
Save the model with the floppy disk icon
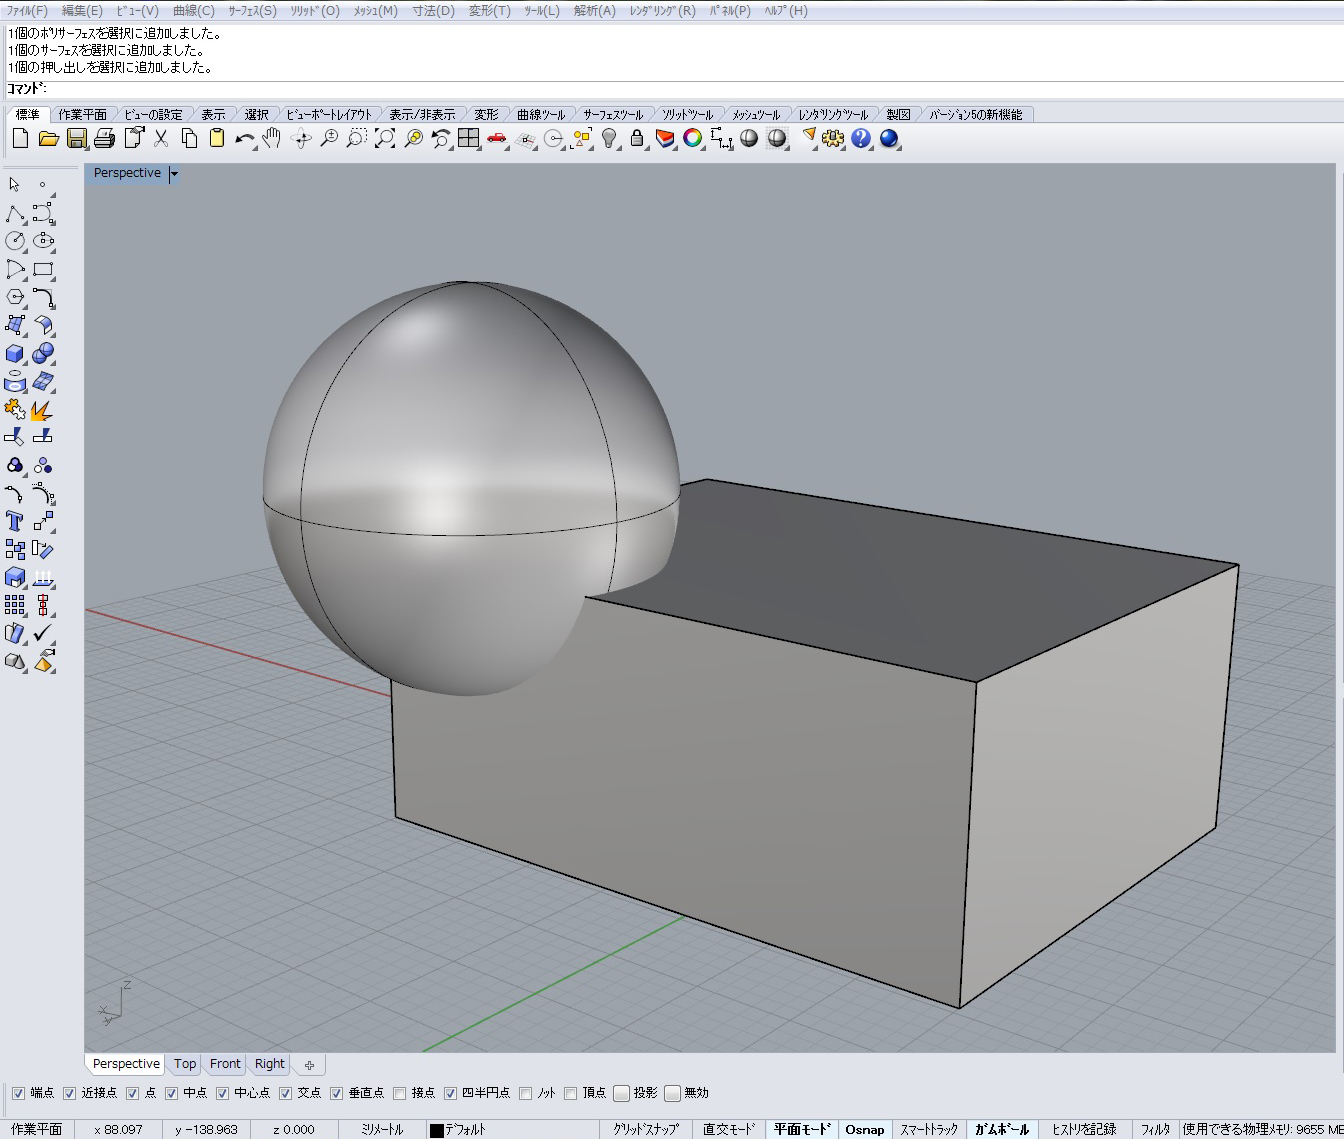click(76, 139)
